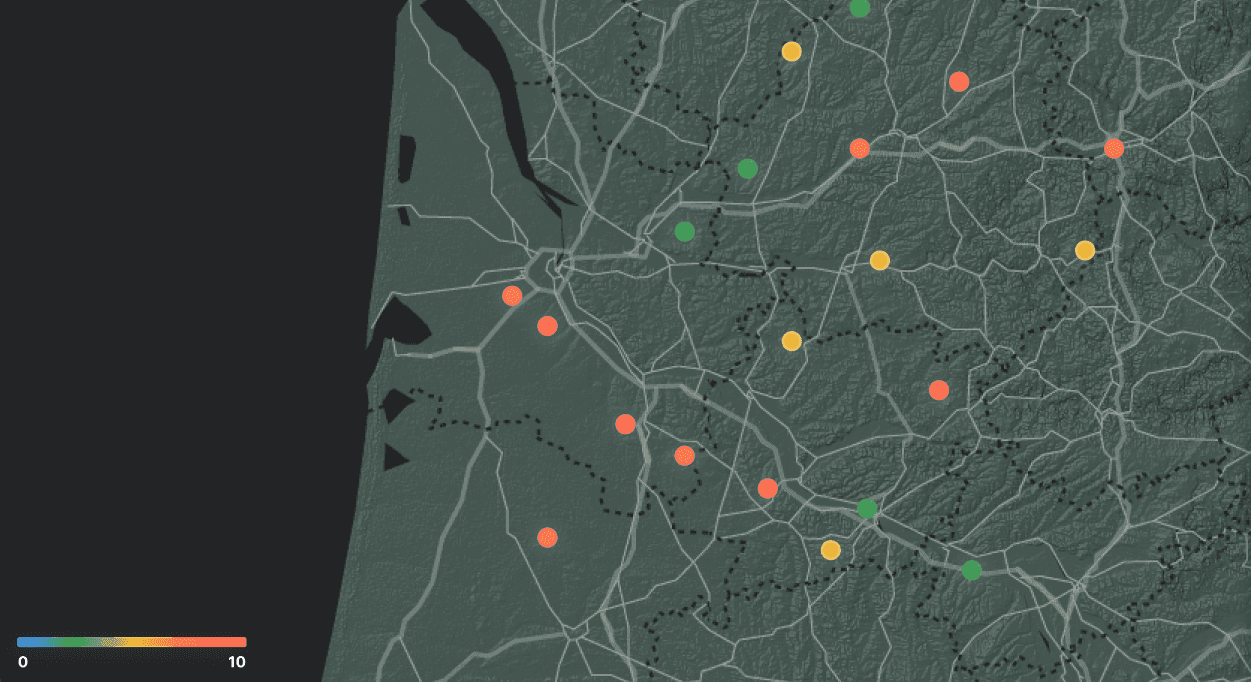The height and width of the screenshot is (682, 1251).
Task: Click the bottommost green map marker
Action: (971, 570)
